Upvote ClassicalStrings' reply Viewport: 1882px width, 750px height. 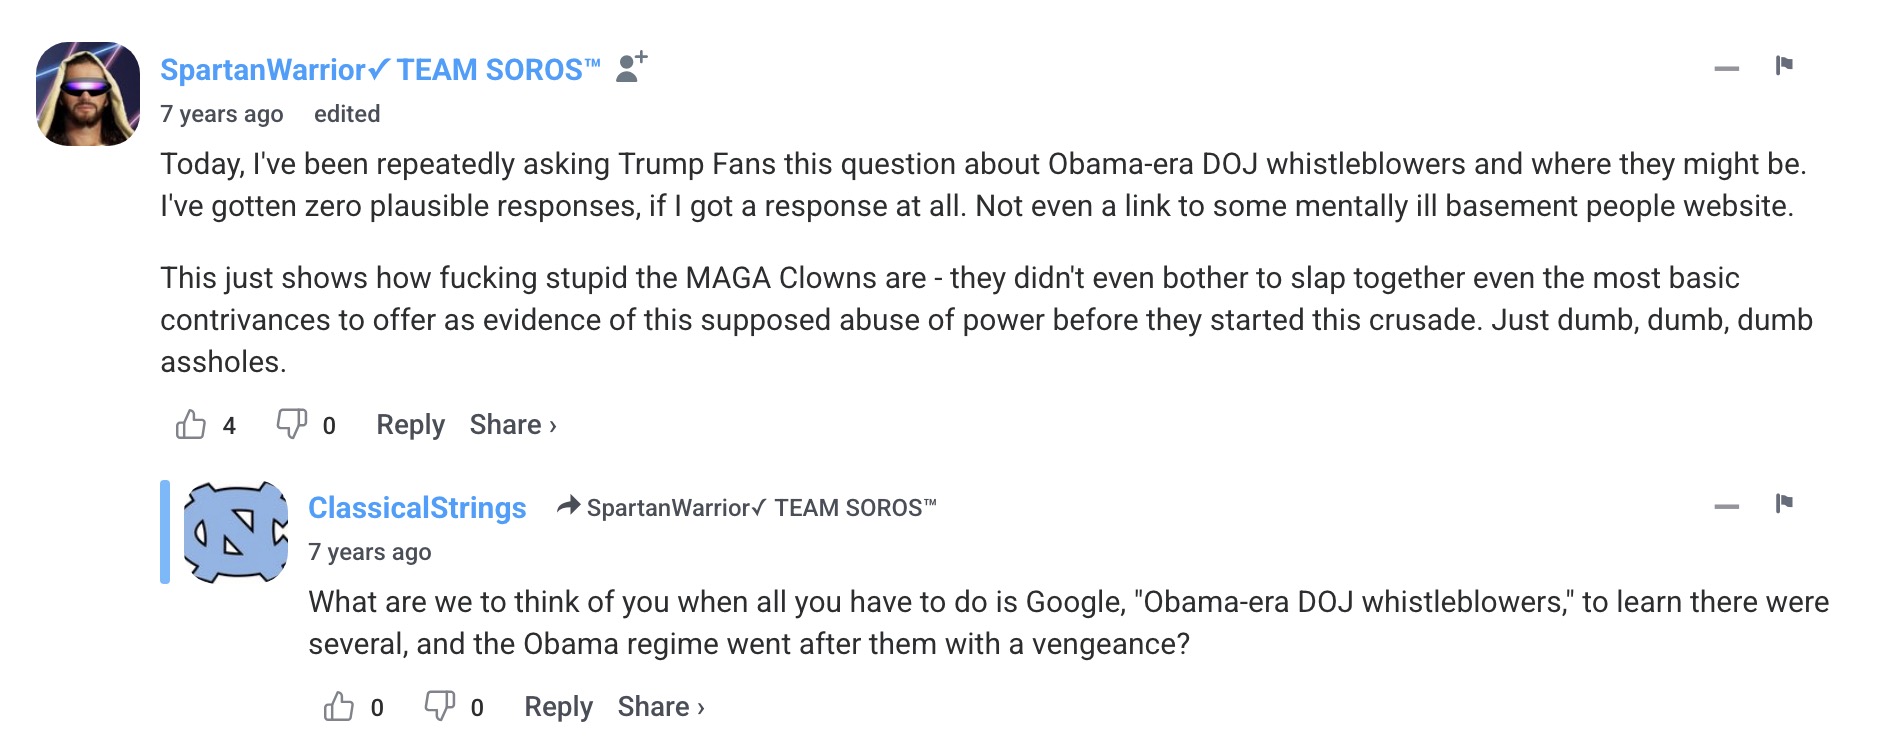pyautogui.click(x=339, y=707)
